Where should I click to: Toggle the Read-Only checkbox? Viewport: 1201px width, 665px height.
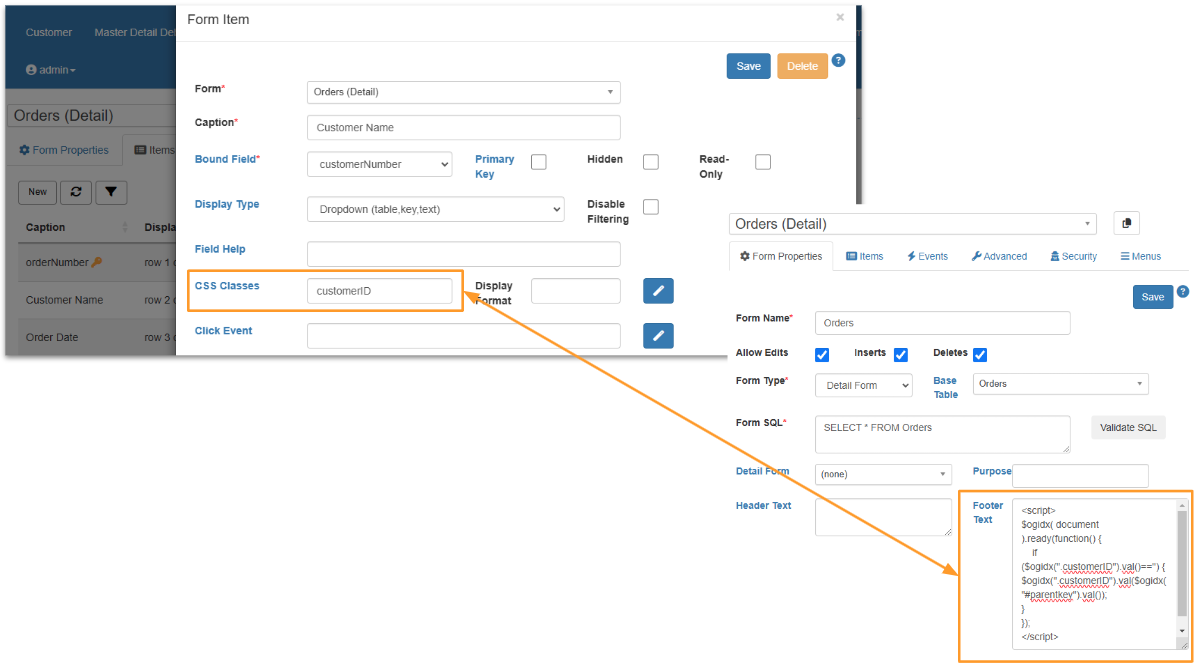pos(763,162)
